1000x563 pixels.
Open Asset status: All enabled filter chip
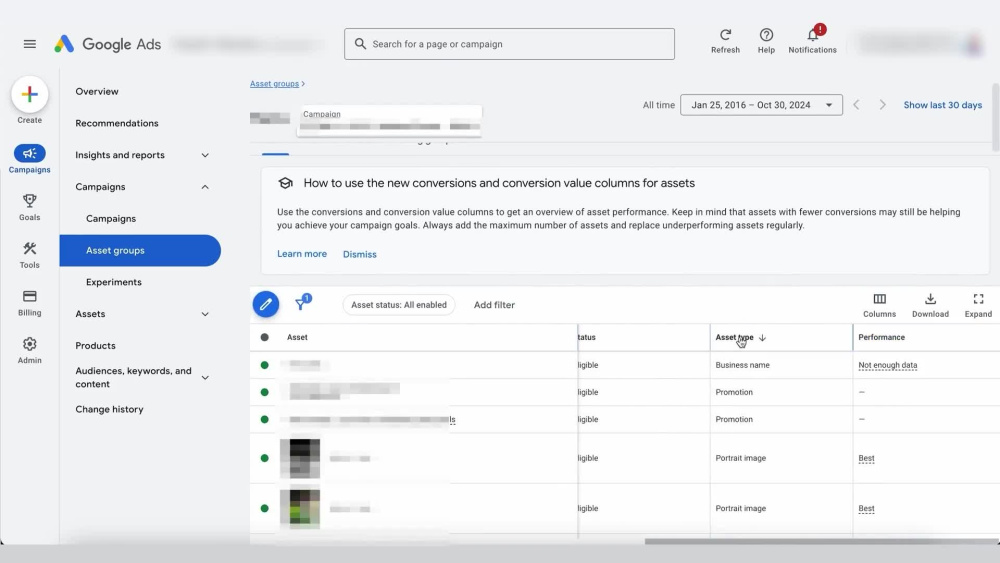click(399, 305)
